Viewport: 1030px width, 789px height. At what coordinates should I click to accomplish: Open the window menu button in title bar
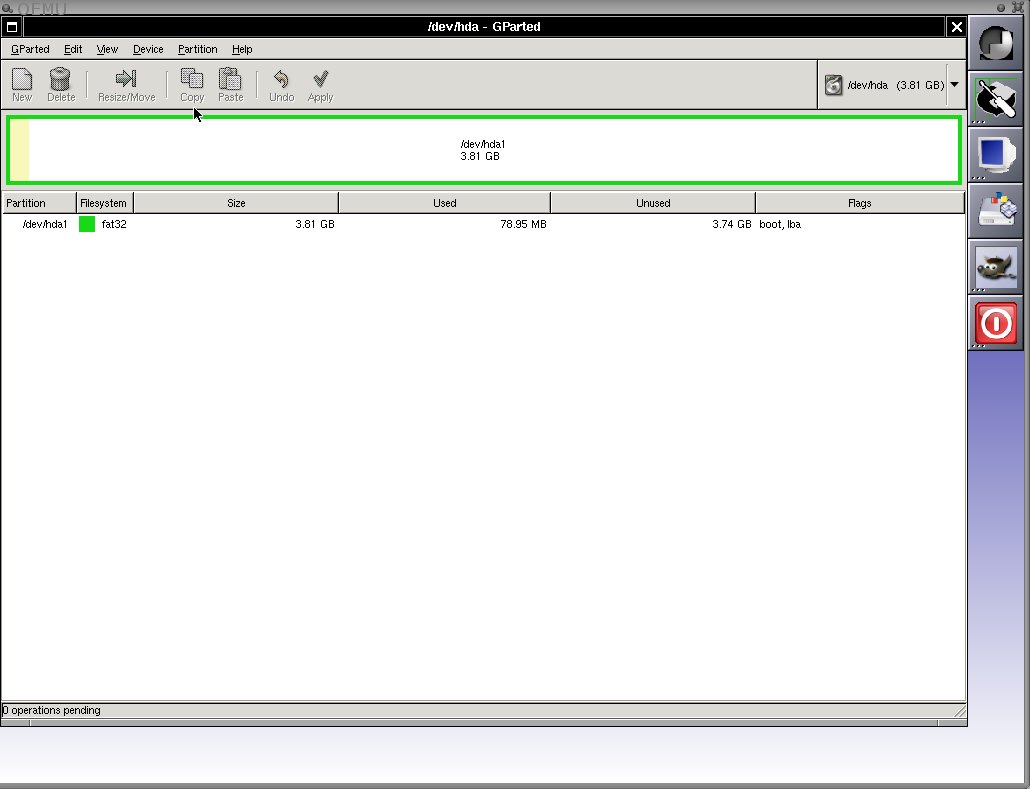point(12,27)
